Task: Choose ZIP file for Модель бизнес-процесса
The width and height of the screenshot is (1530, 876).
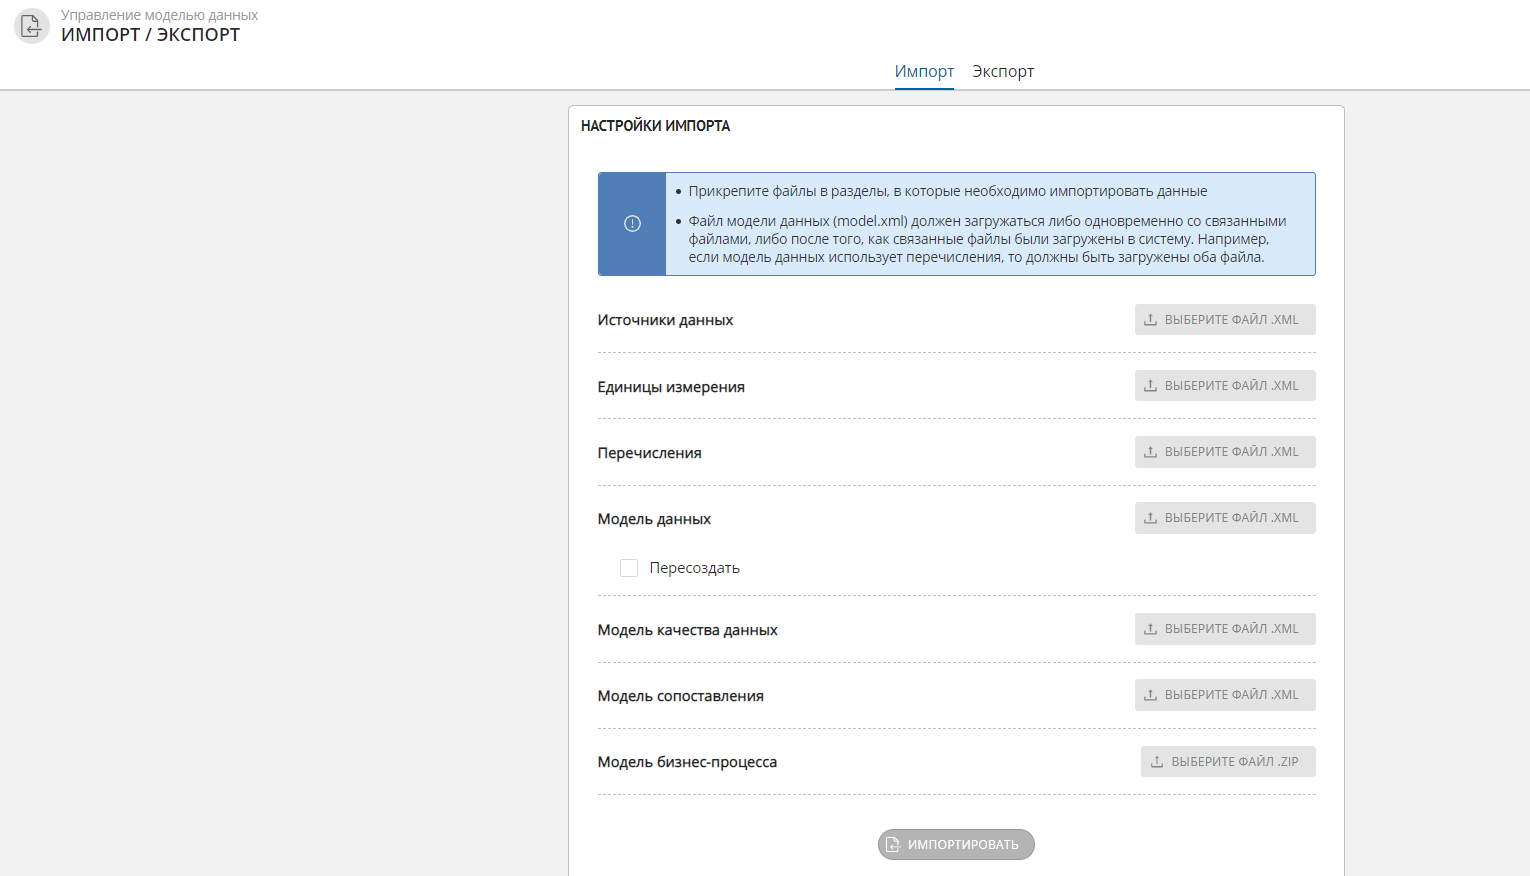Action: pyautogui.click(x=1228, y=762)
